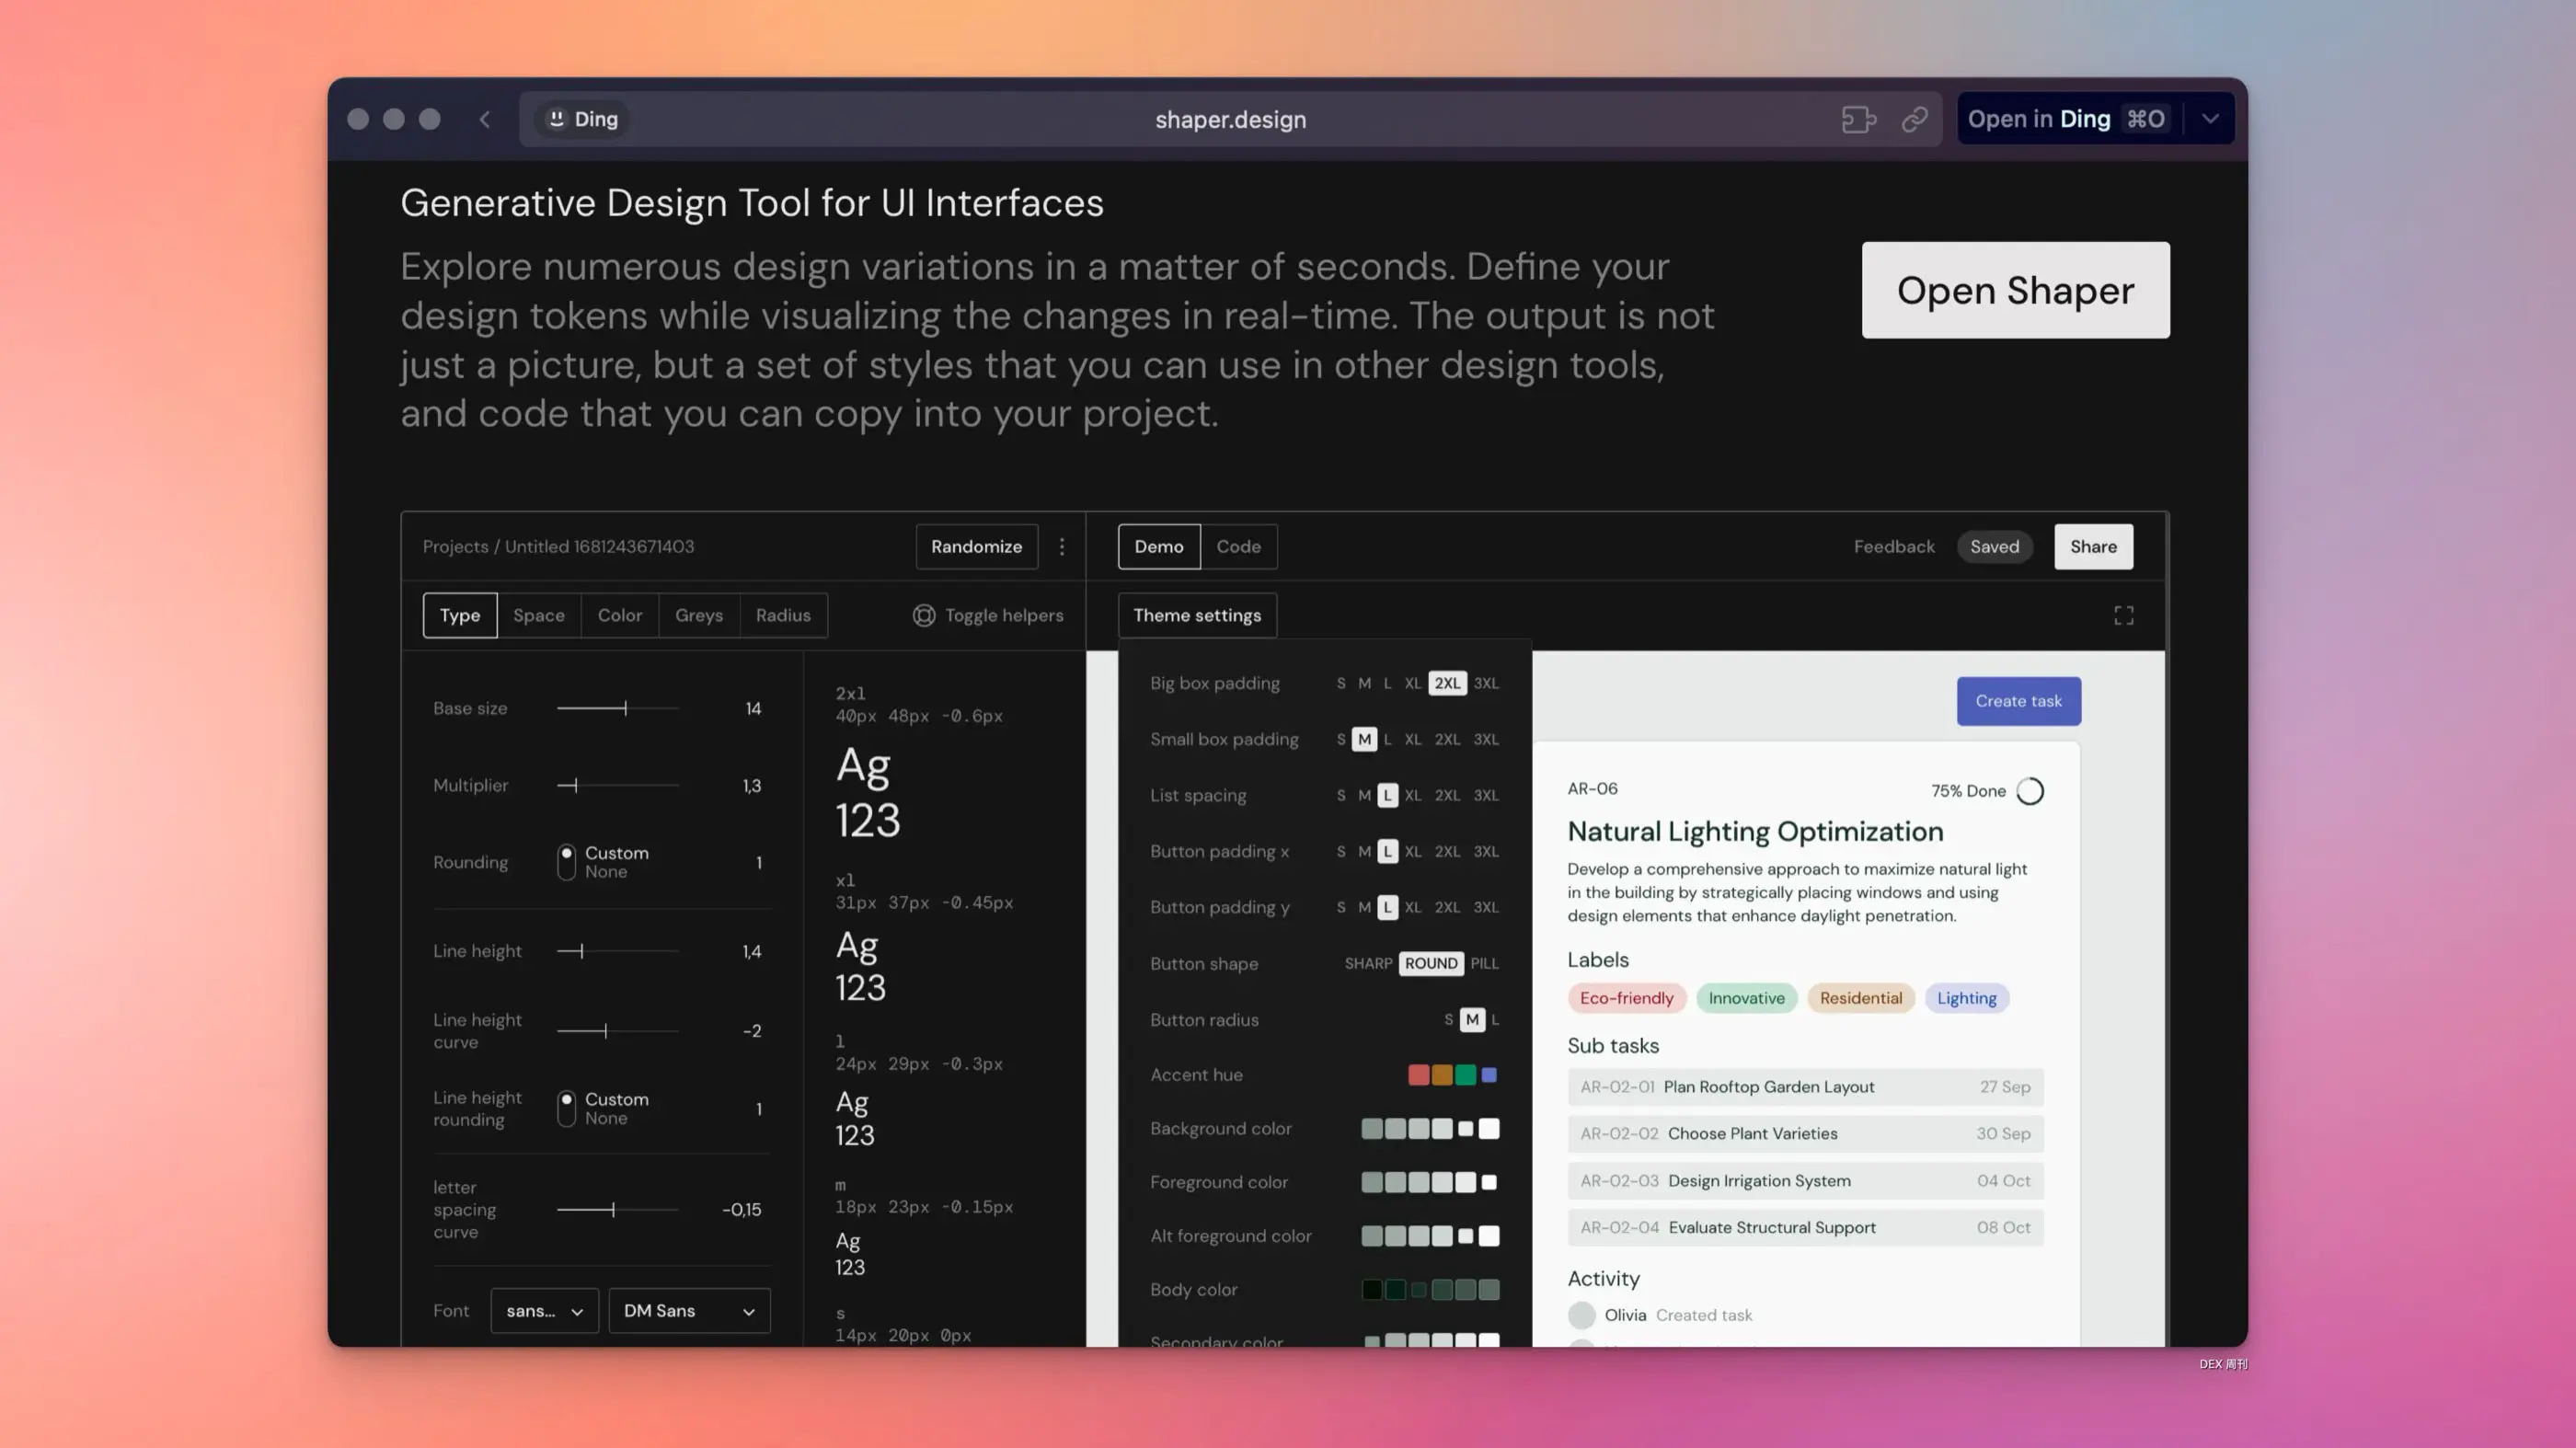This screenshot has width=2576, height=1448.
Task: Open the sans font category dropdown
Action: click(544, 1310)
